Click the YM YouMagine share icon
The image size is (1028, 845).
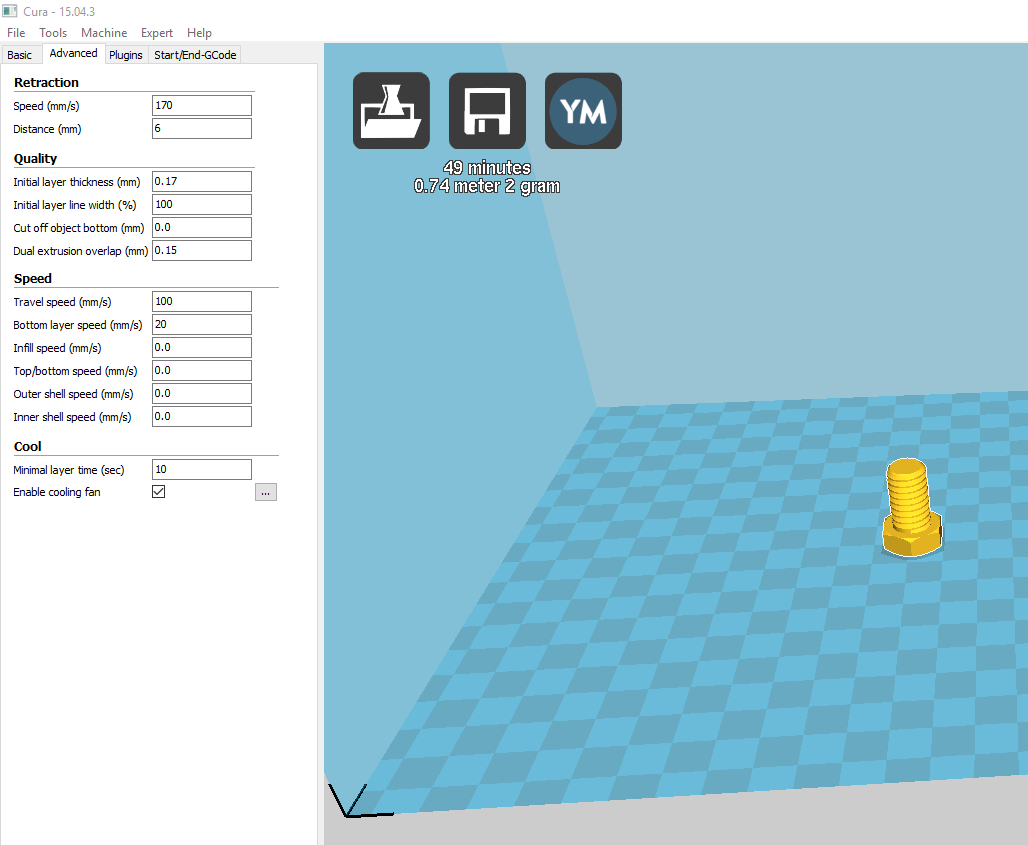(x=583, y=111)
